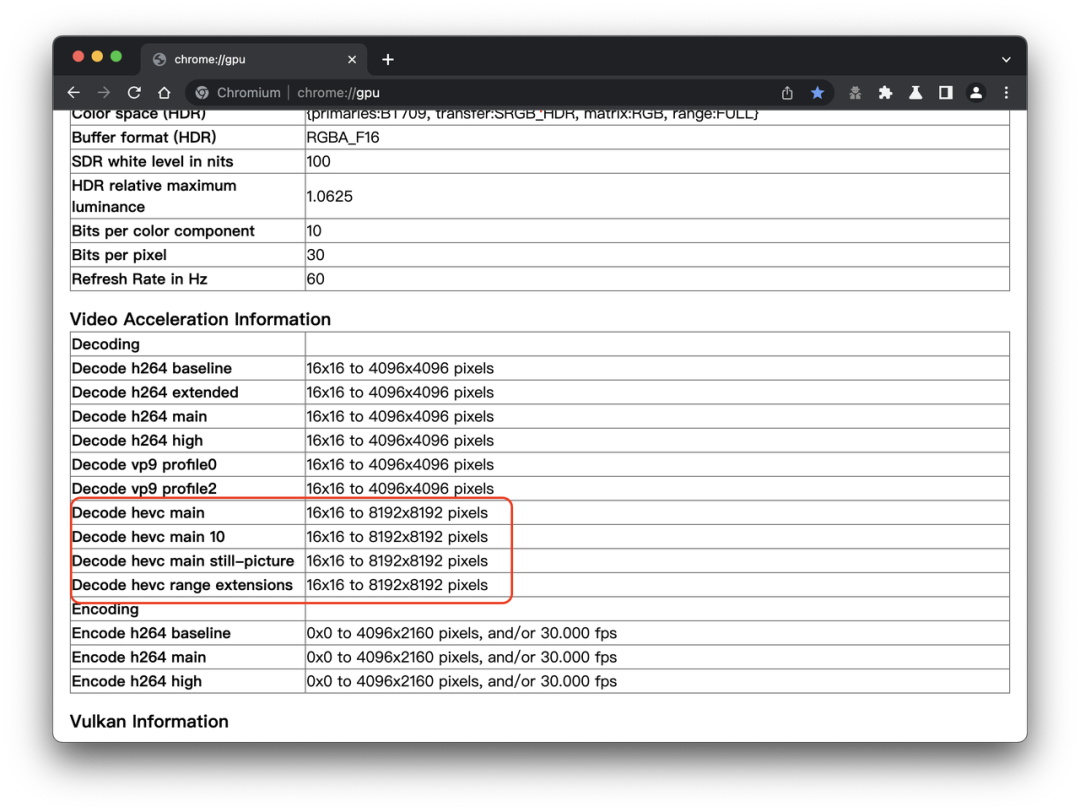Click Decode h264 high row label
Image resolution: width=1080 pixels, height=812 pixels.
[137, 440]
